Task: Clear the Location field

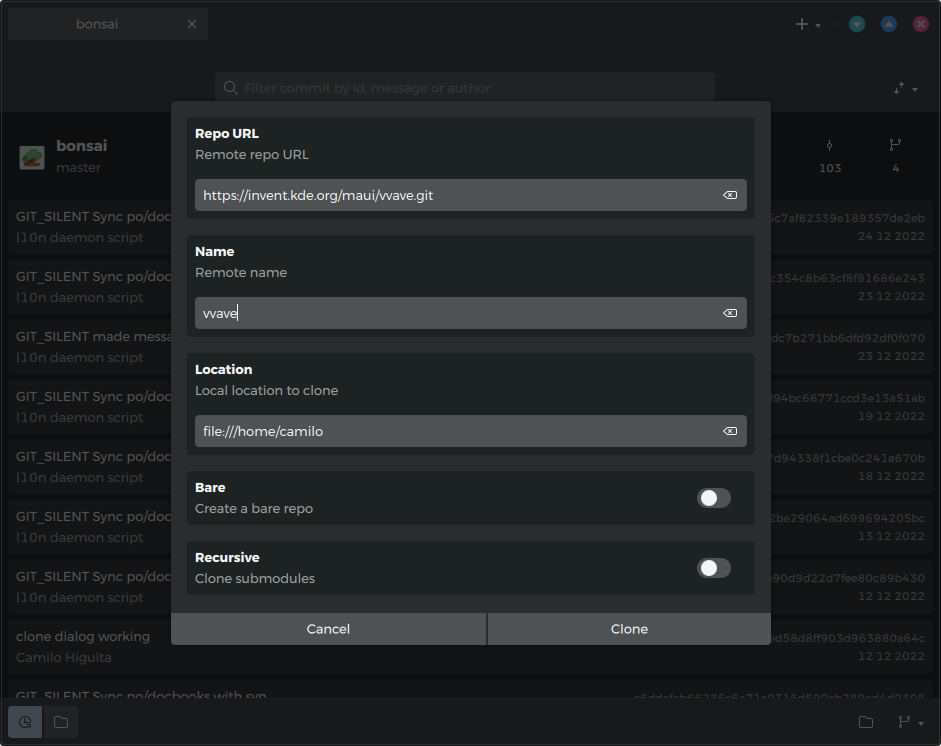Action: point(730,431)
